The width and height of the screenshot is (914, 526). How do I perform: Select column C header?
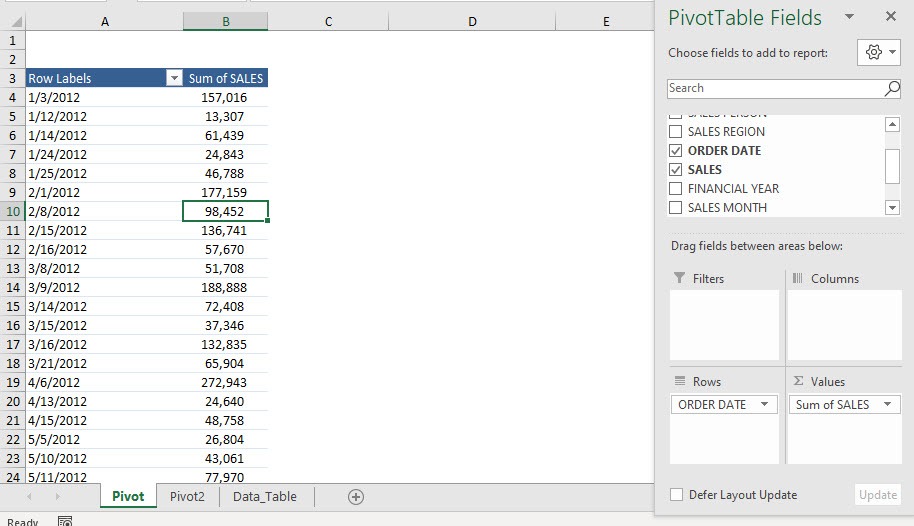point(328,22)
